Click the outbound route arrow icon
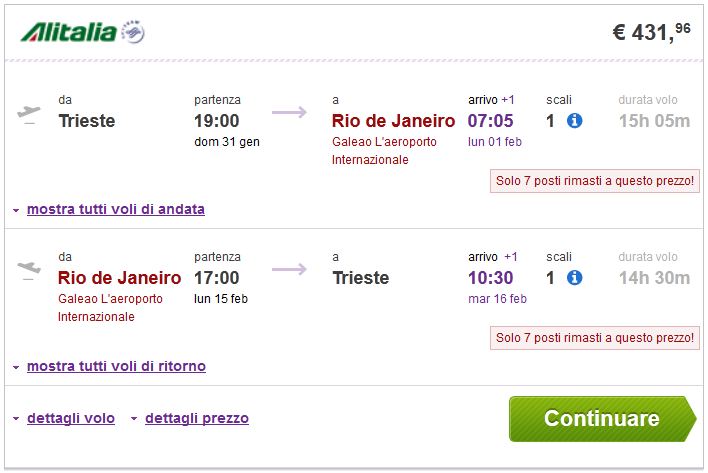The height and width of the screenshot is (473, 708). pyautogui.click(x=290, y=112)
